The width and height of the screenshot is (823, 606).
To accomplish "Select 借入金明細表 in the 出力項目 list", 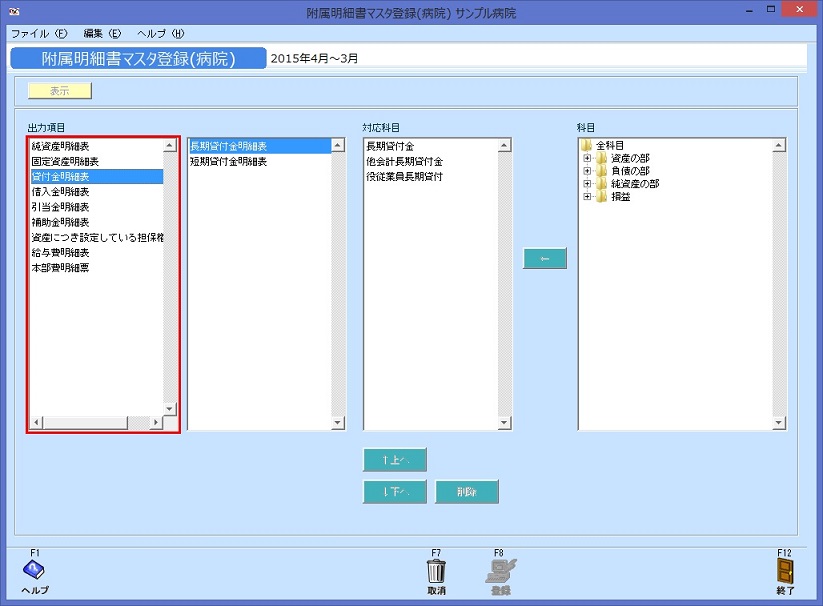I will pyautogui.click(x=63, y=191).
